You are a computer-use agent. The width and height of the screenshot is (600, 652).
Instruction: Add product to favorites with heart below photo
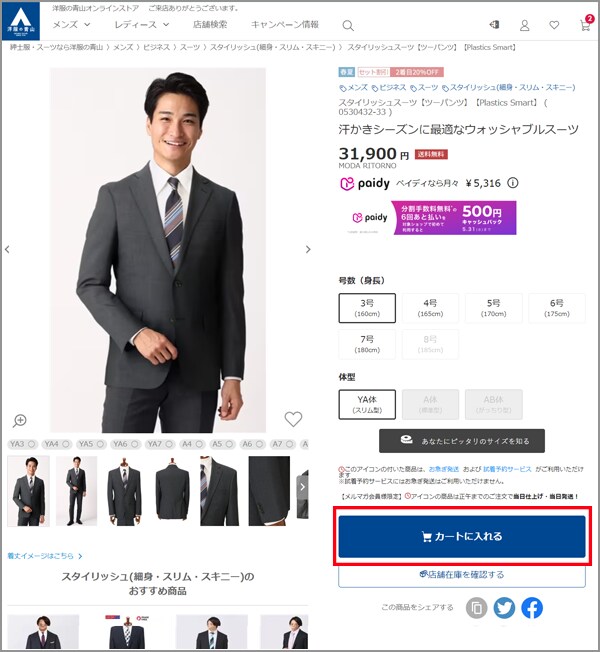pyautogui.click(x=293, y=419)
